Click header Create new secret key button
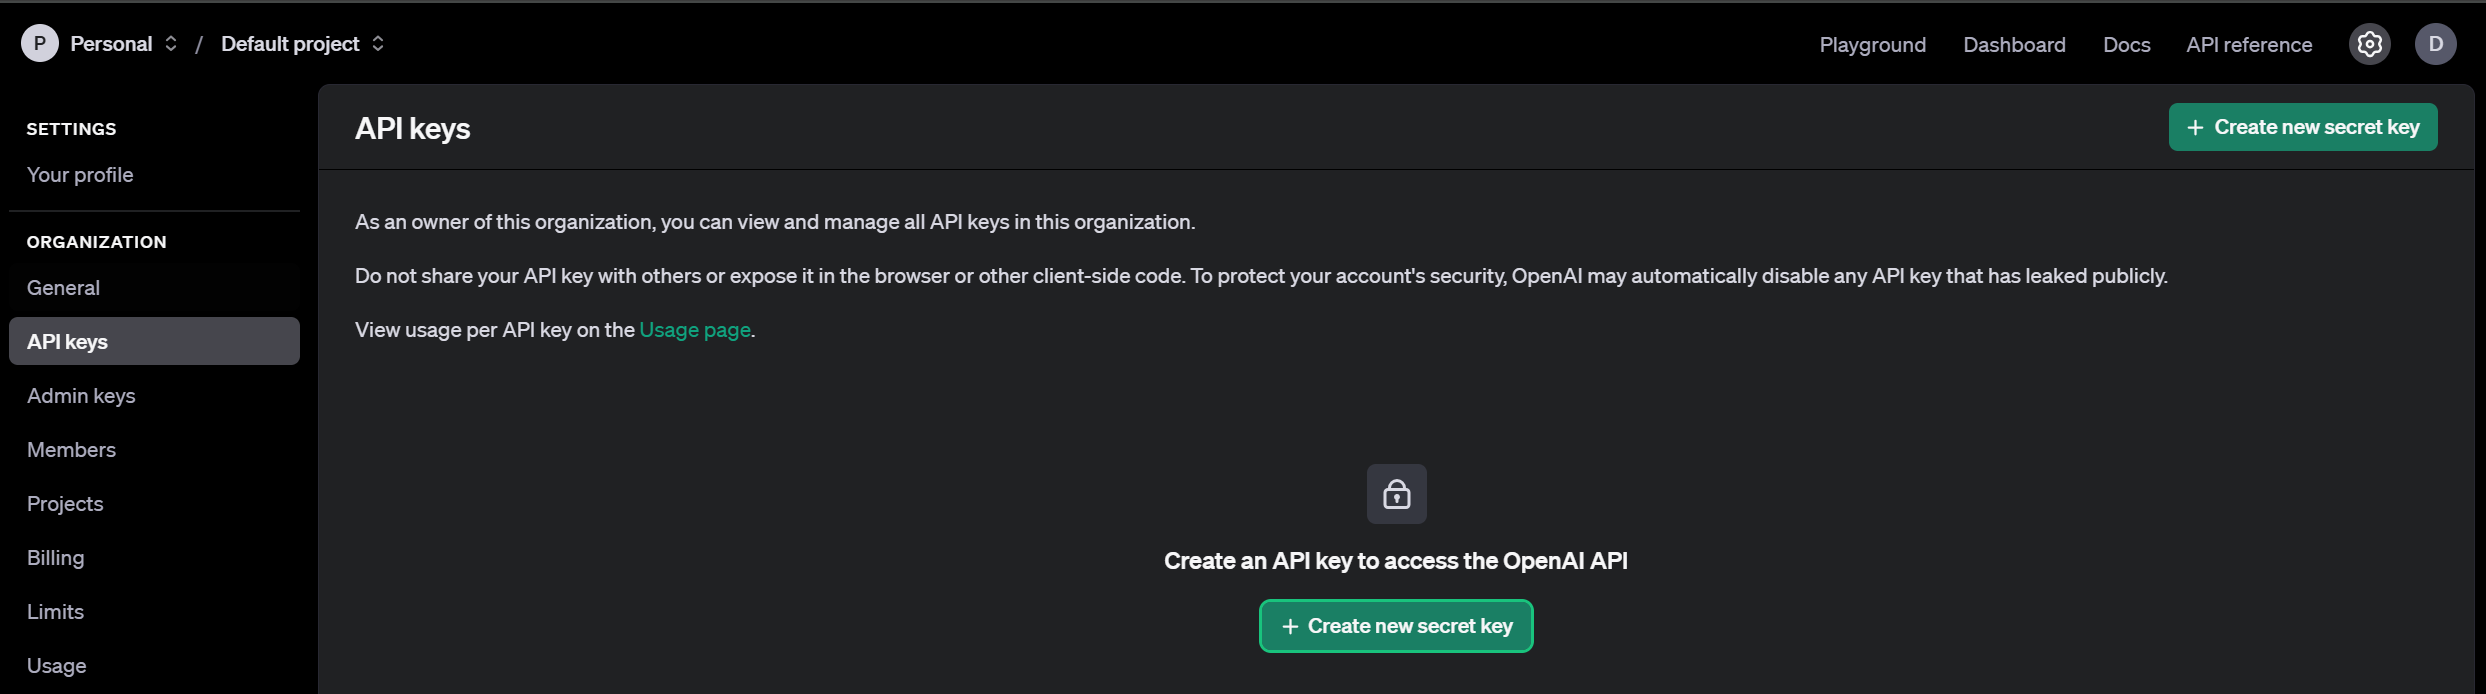This screenshot has height=694, width=2486. click(2302, 127)
